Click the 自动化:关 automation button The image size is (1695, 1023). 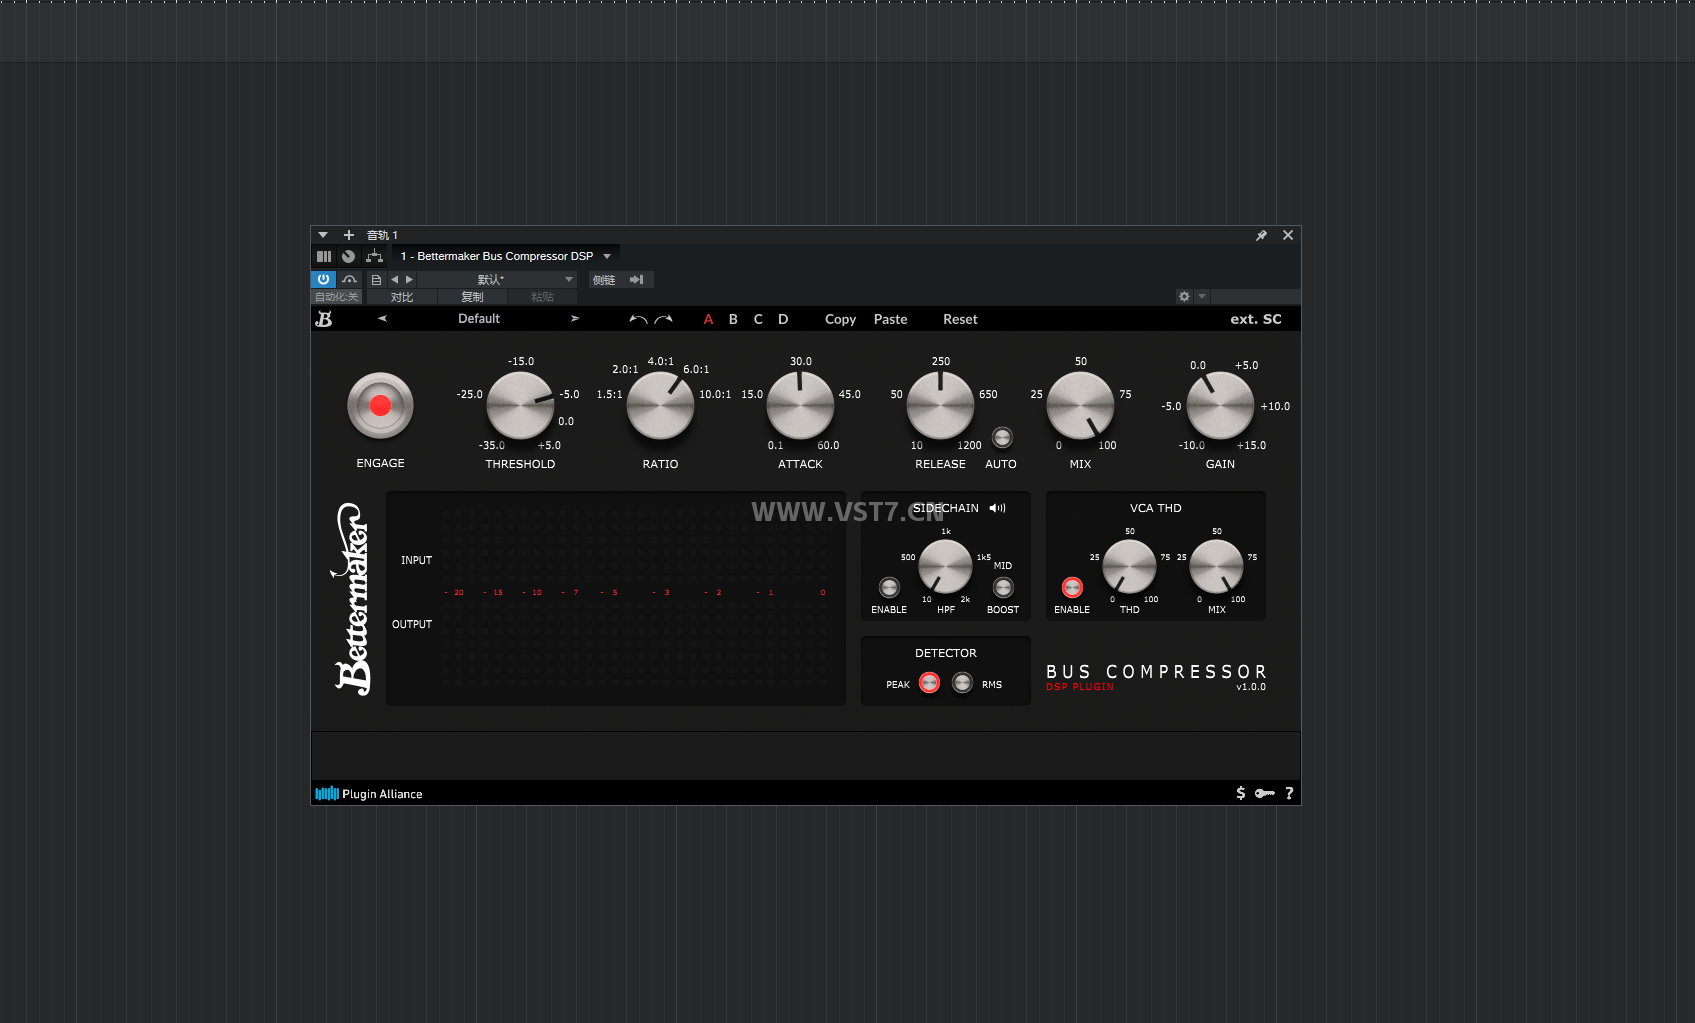tap(336, 297)
